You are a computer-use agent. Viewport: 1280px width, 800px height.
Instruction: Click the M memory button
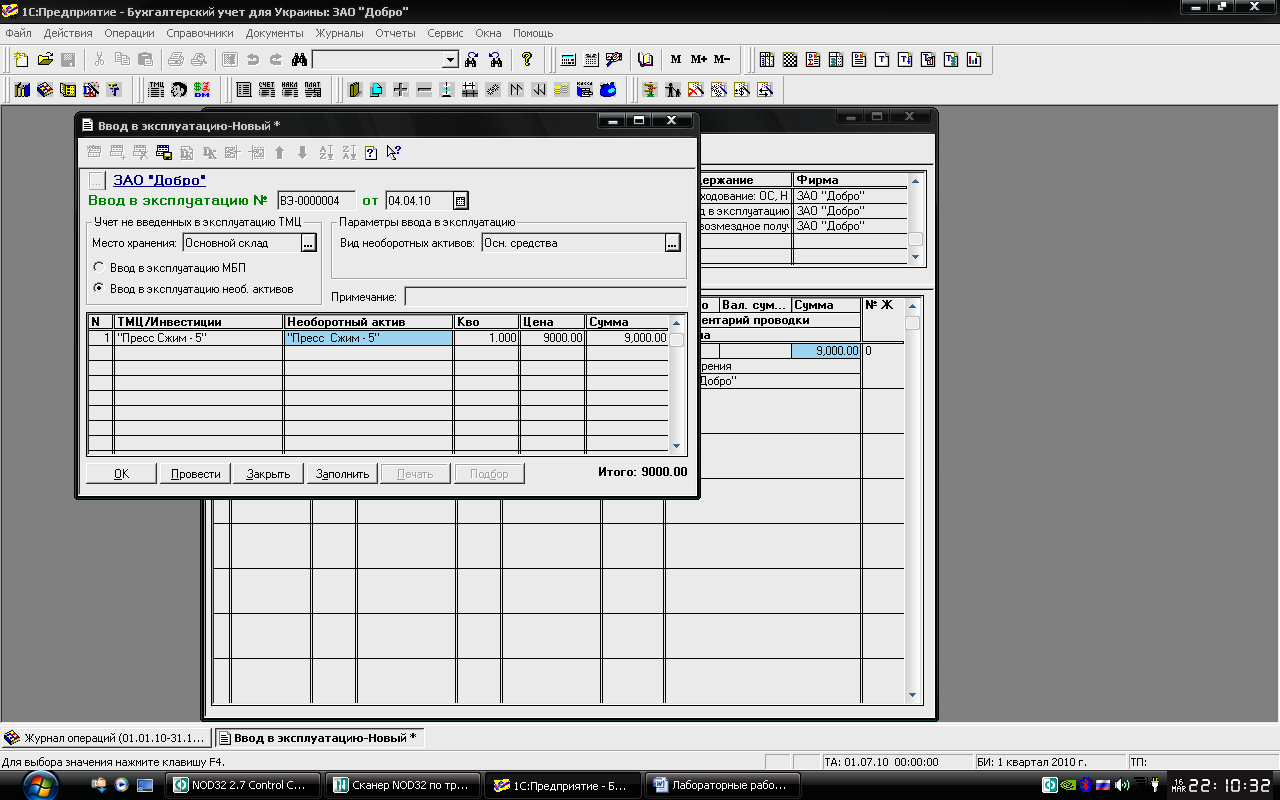coord(676,59)
